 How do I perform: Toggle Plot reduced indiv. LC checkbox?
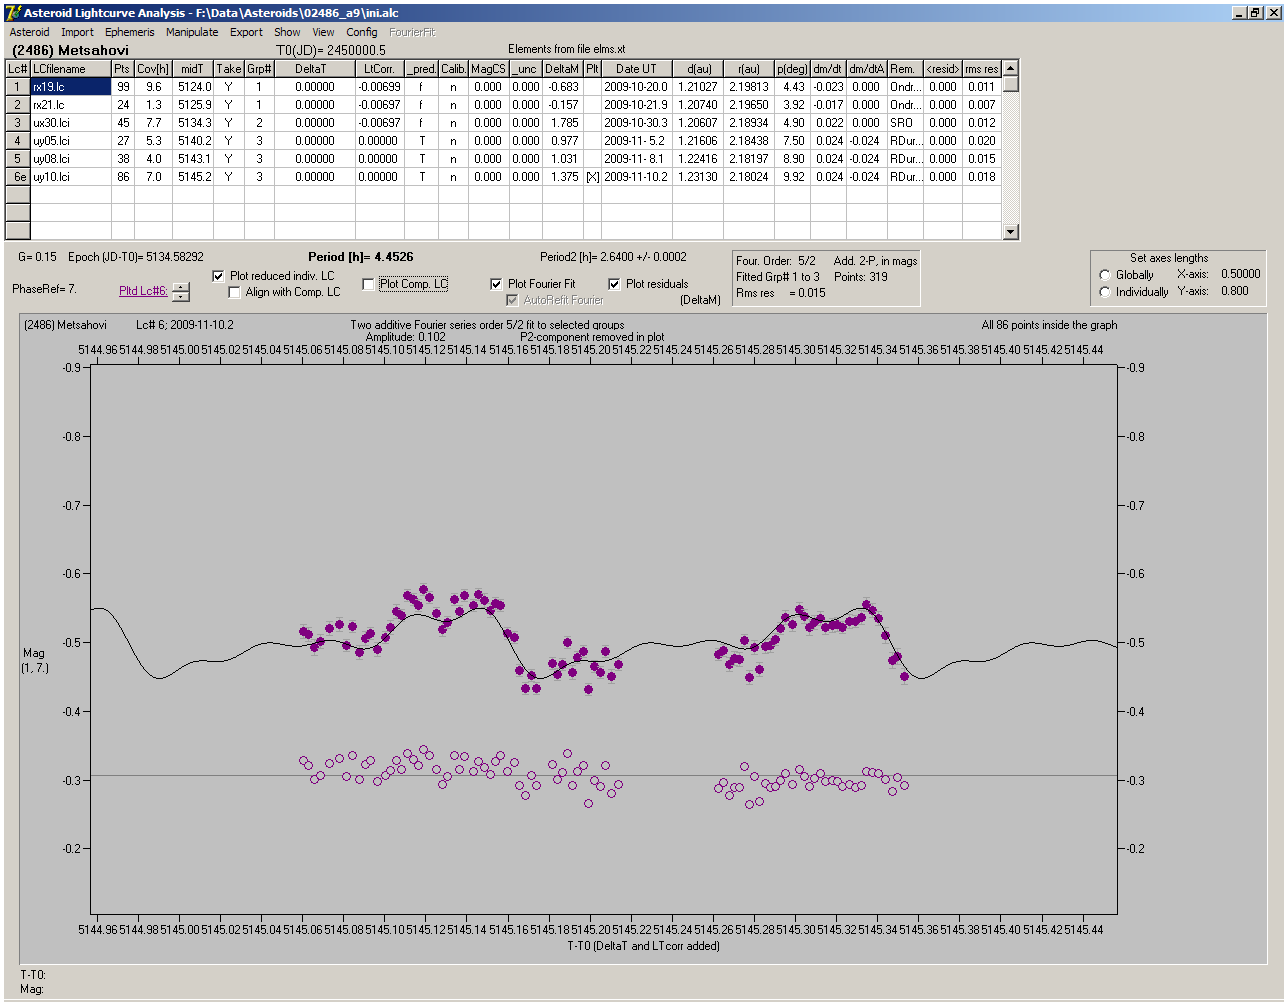219,276
